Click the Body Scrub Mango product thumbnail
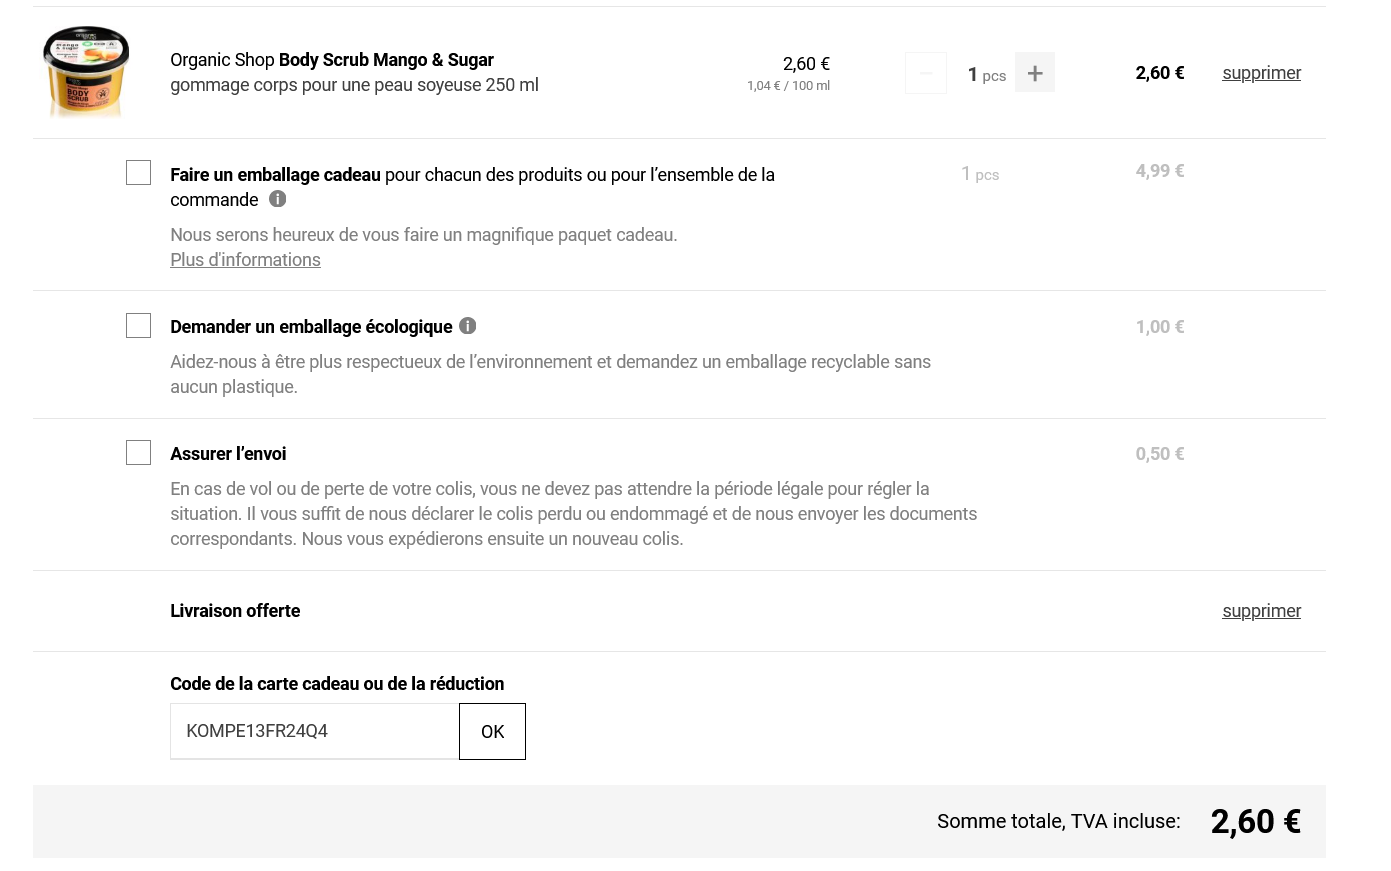 coord(86,72)
